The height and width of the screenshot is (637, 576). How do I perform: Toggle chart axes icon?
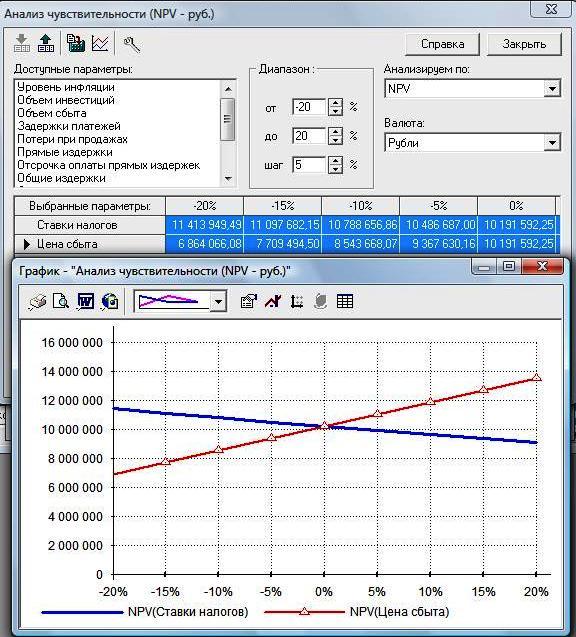[x=297, y=301]
